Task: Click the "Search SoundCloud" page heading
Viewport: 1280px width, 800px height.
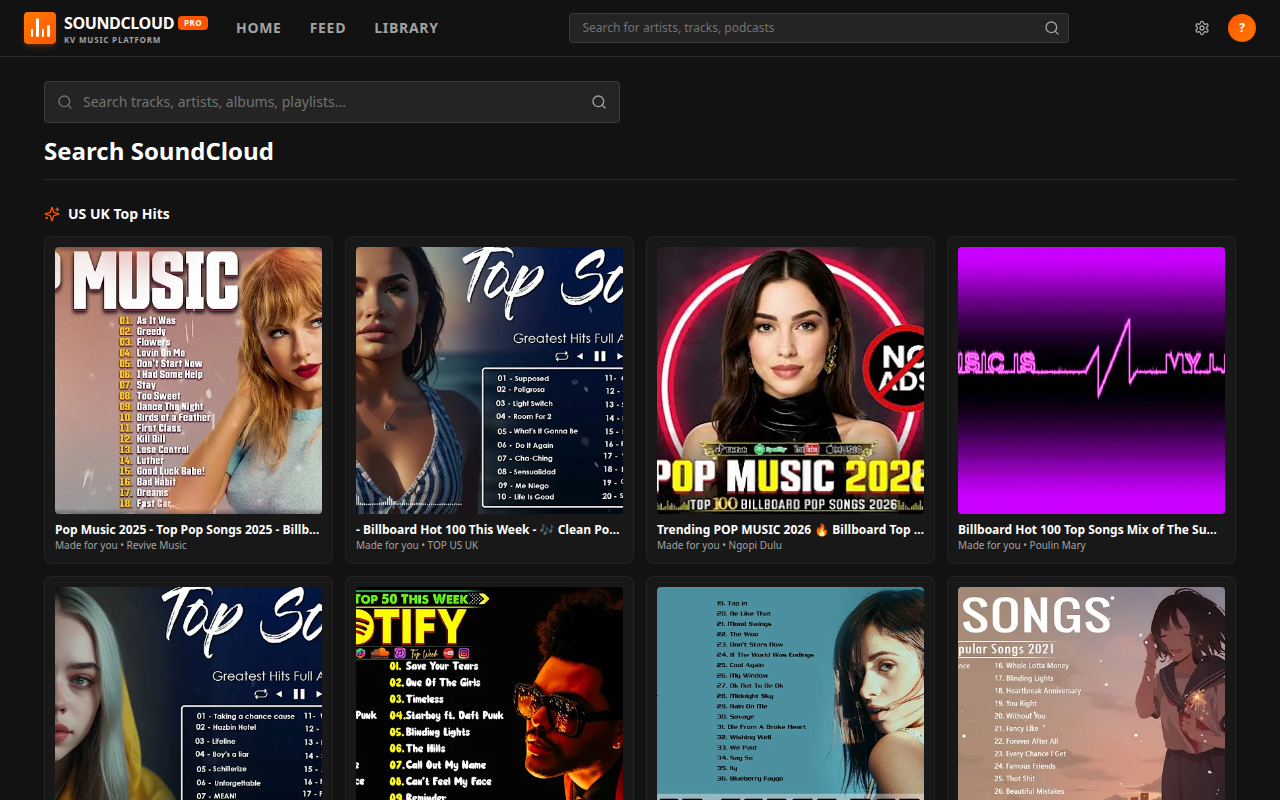Action: (159, 152)
